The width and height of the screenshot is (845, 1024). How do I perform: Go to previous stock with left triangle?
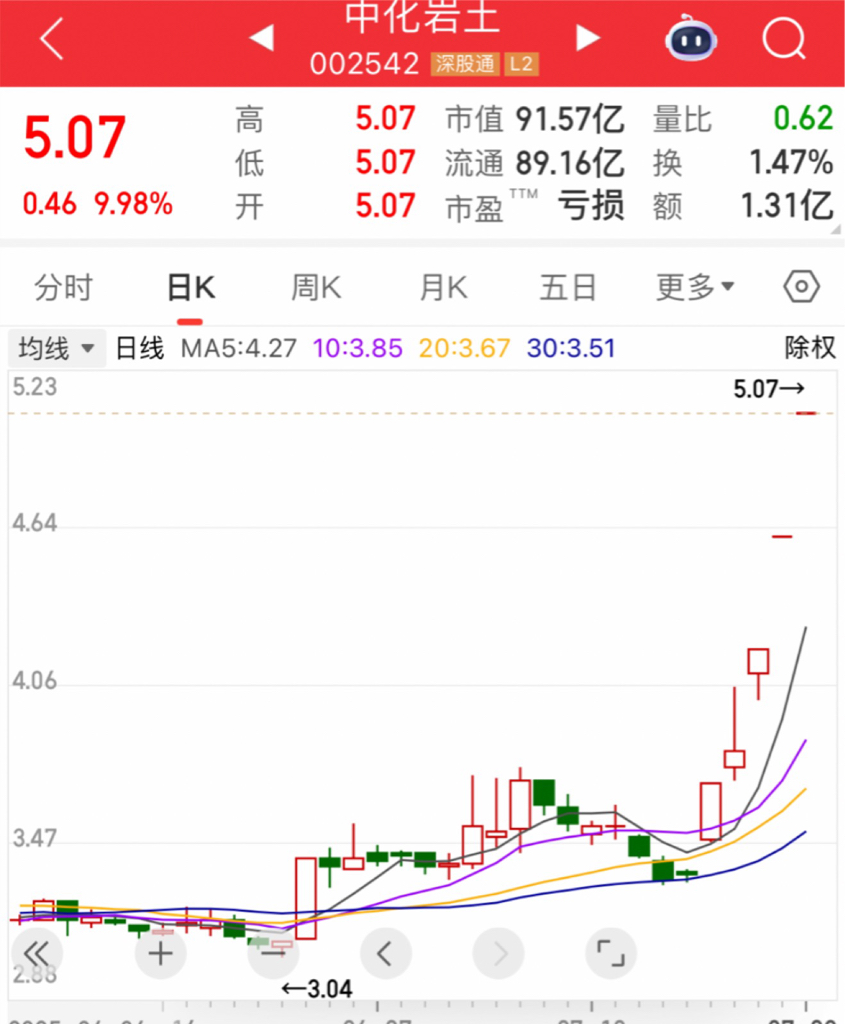click(262, 38)
